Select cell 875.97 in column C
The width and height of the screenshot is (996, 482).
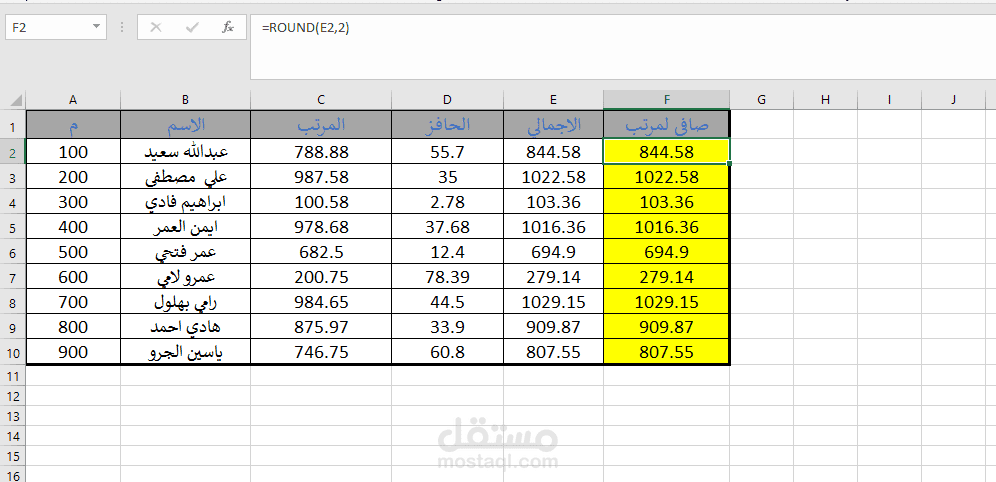321,327
